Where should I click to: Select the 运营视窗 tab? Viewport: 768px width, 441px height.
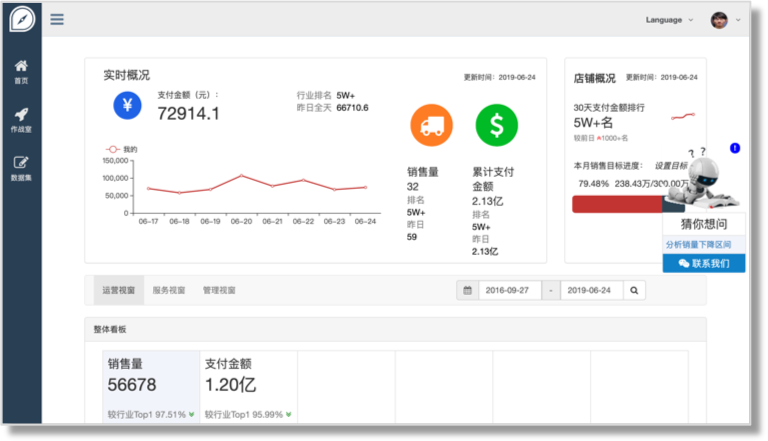point(118,291)
